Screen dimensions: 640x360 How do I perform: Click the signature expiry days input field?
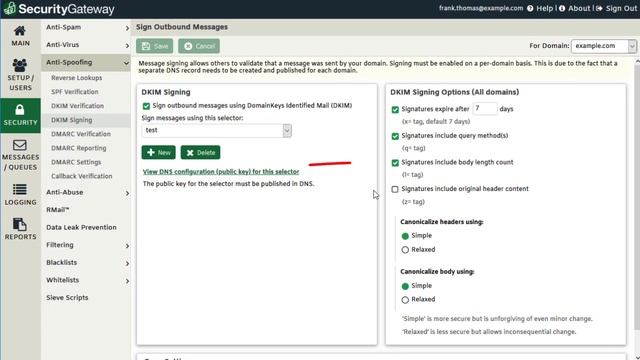click(484, 109)
